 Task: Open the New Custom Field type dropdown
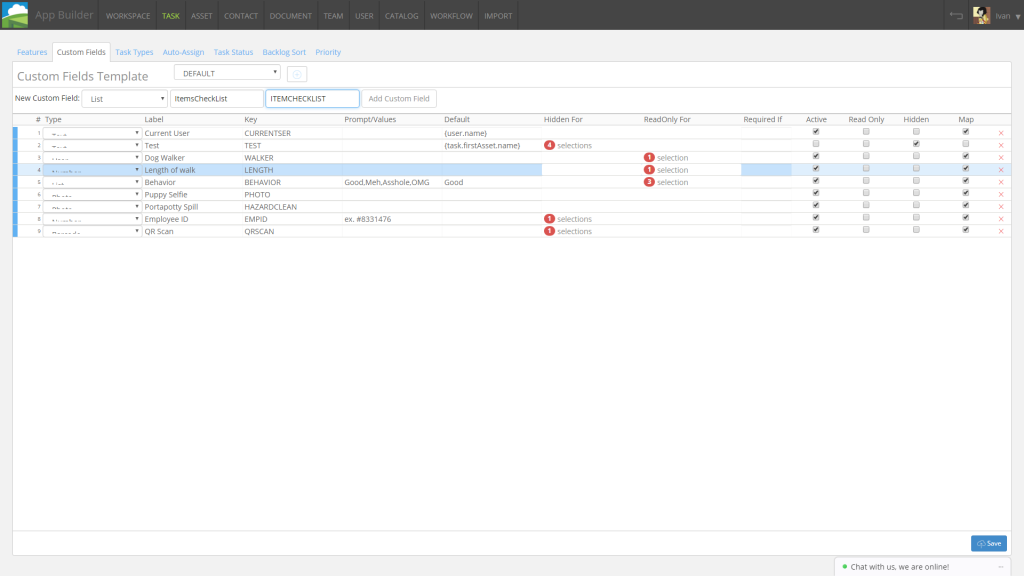click(125, 99)
